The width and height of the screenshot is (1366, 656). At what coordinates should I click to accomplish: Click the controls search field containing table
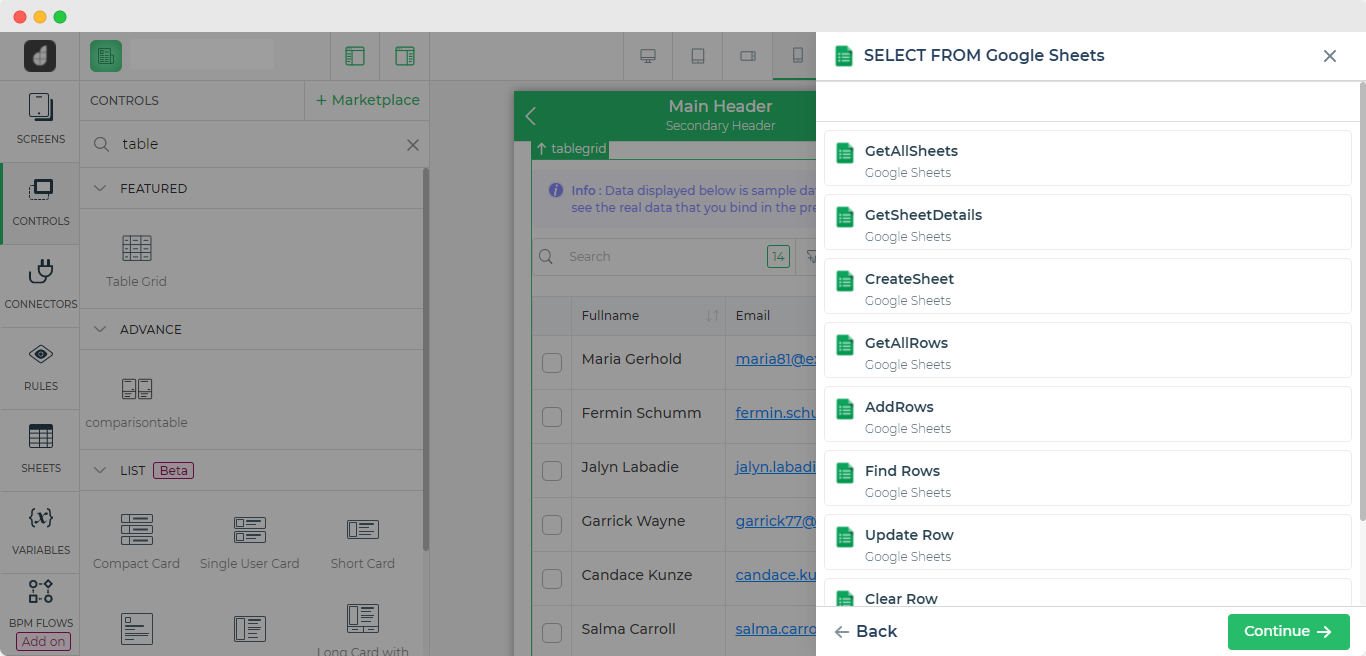(256, 145)
